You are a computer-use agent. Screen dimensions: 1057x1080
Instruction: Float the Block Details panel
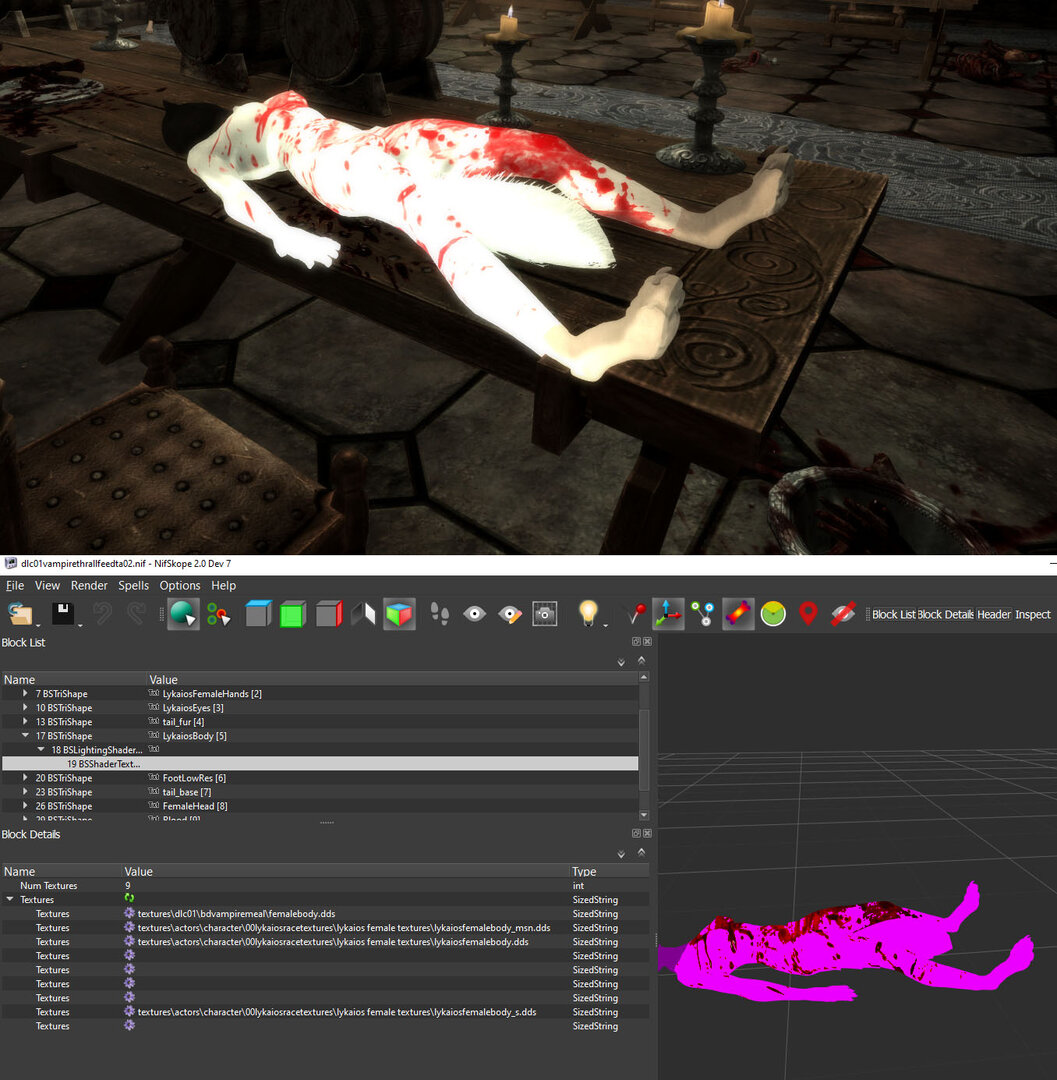(636, 833)
